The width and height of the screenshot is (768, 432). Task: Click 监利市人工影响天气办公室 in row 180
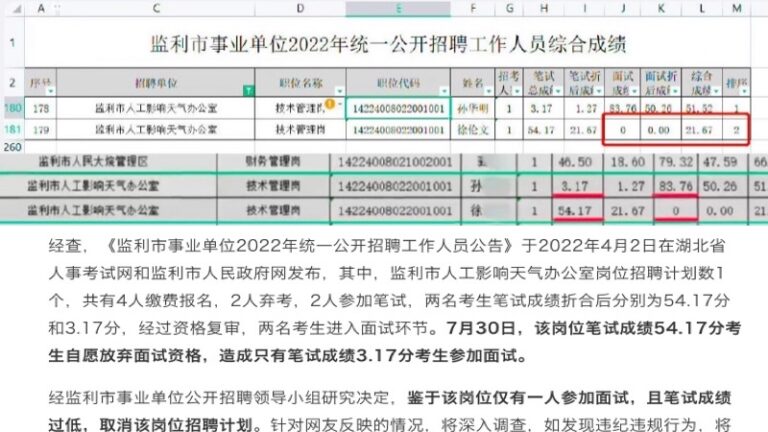(156, 108)
